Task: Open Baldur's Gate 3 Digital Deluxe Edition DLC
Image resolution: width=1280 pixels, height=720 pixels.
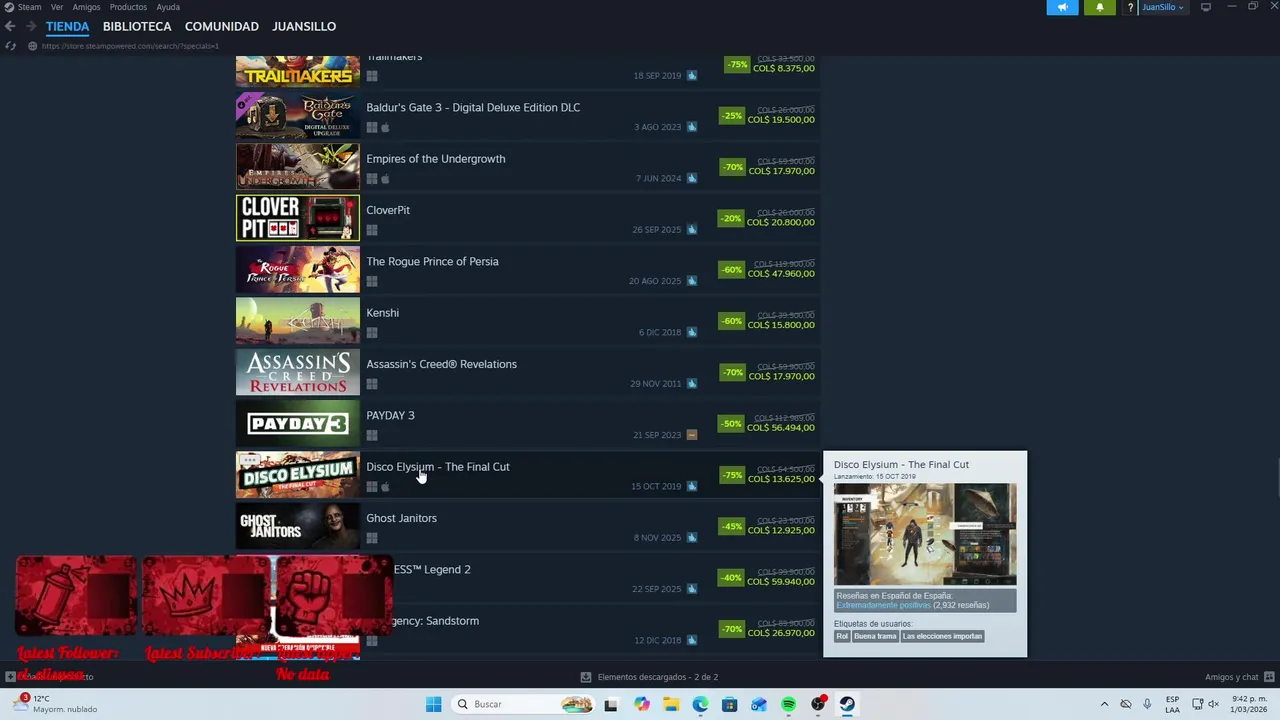Action: 527,116
